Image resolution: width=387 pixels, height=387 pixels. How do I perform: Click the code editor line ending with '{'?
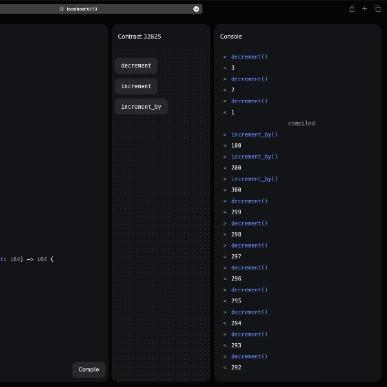tap(27, 259)
